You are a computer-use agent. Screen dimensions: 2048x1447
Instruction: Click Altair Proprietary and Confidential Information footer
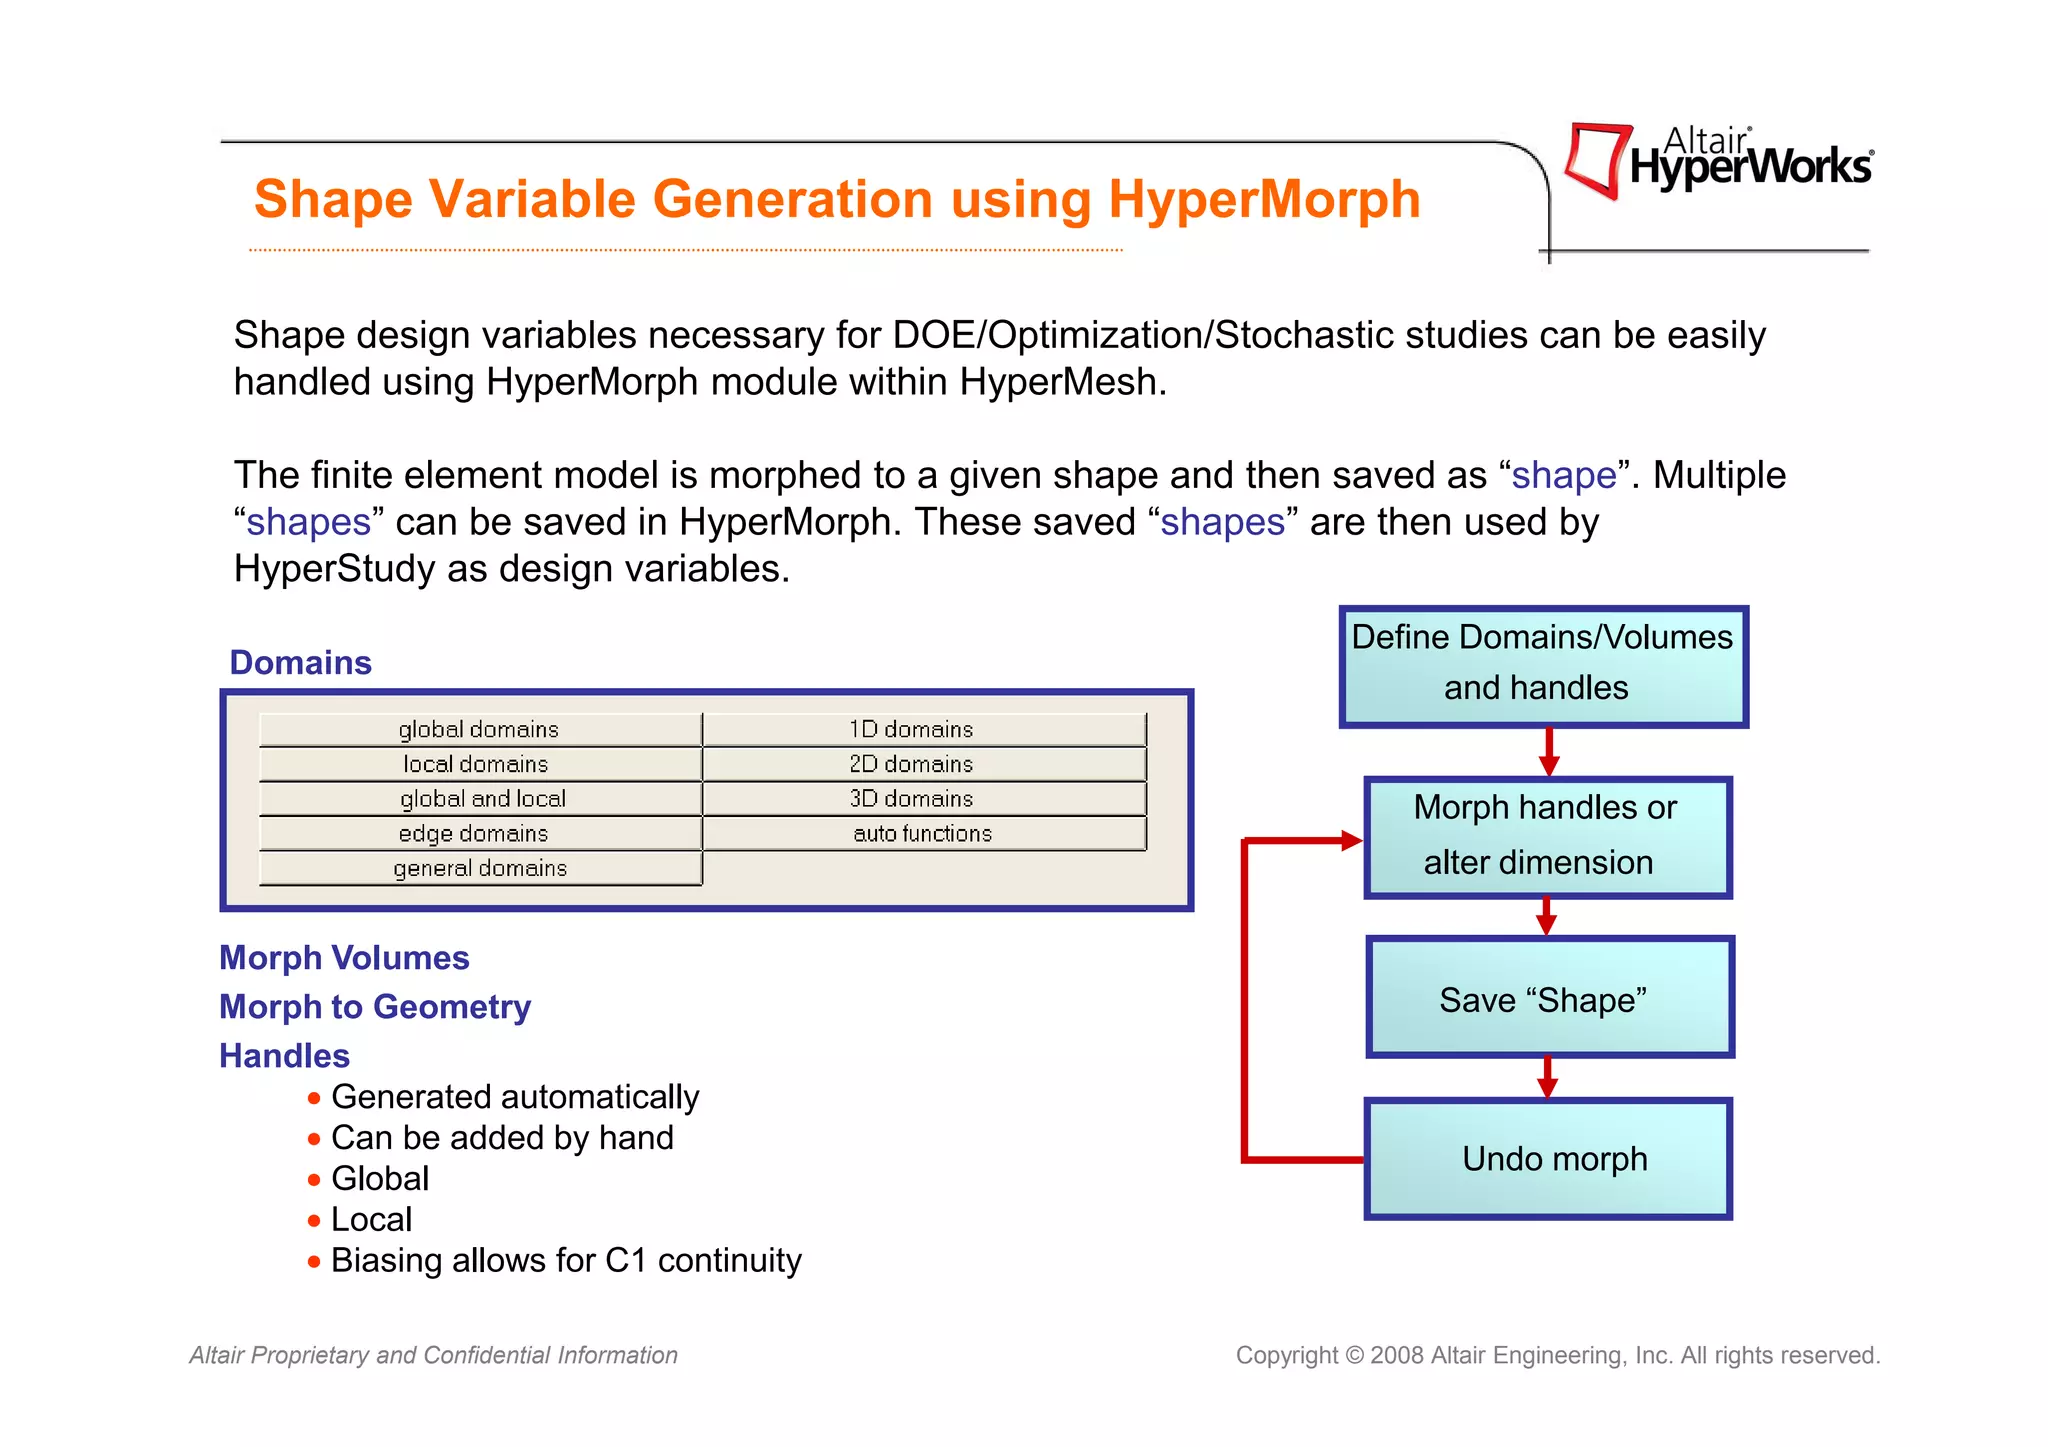(434, 1356)
